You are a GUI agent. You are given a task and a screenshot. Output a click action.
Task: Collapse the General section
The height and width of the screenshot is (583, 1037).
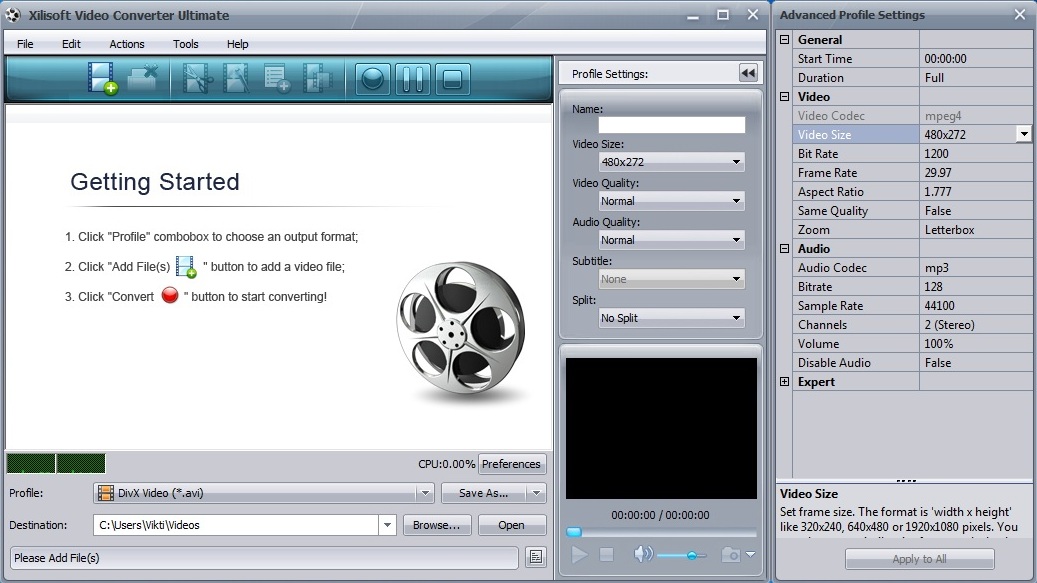coord(784,40)
